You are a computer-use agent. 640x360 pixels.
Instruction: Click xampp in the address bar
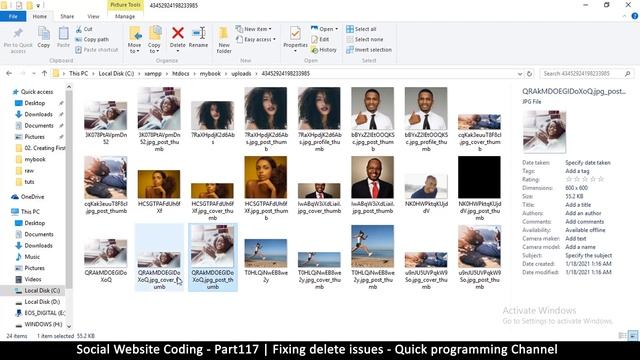pos(153,73)
